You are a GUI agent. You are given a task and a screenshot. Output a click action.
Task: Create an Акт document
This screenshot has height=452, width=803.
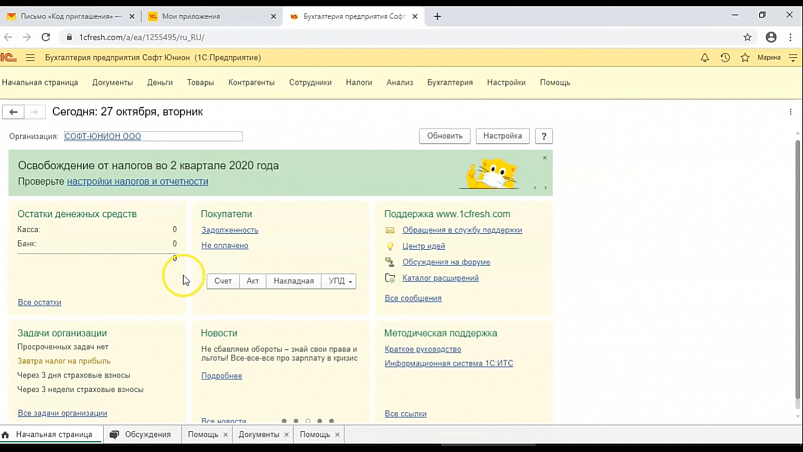(x=252, y=281)
